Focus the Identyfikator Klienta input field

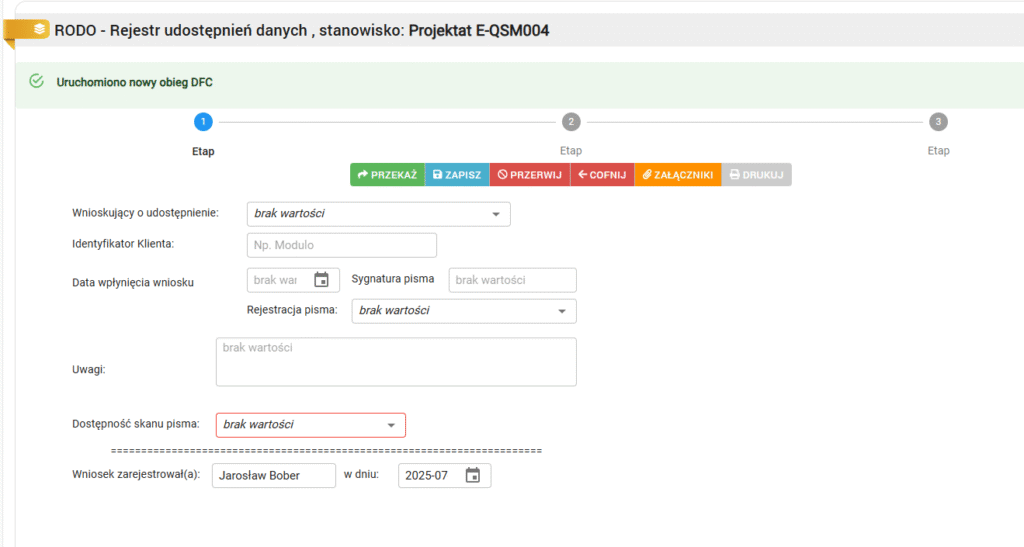pyautogui.click(x=341, y=246)
